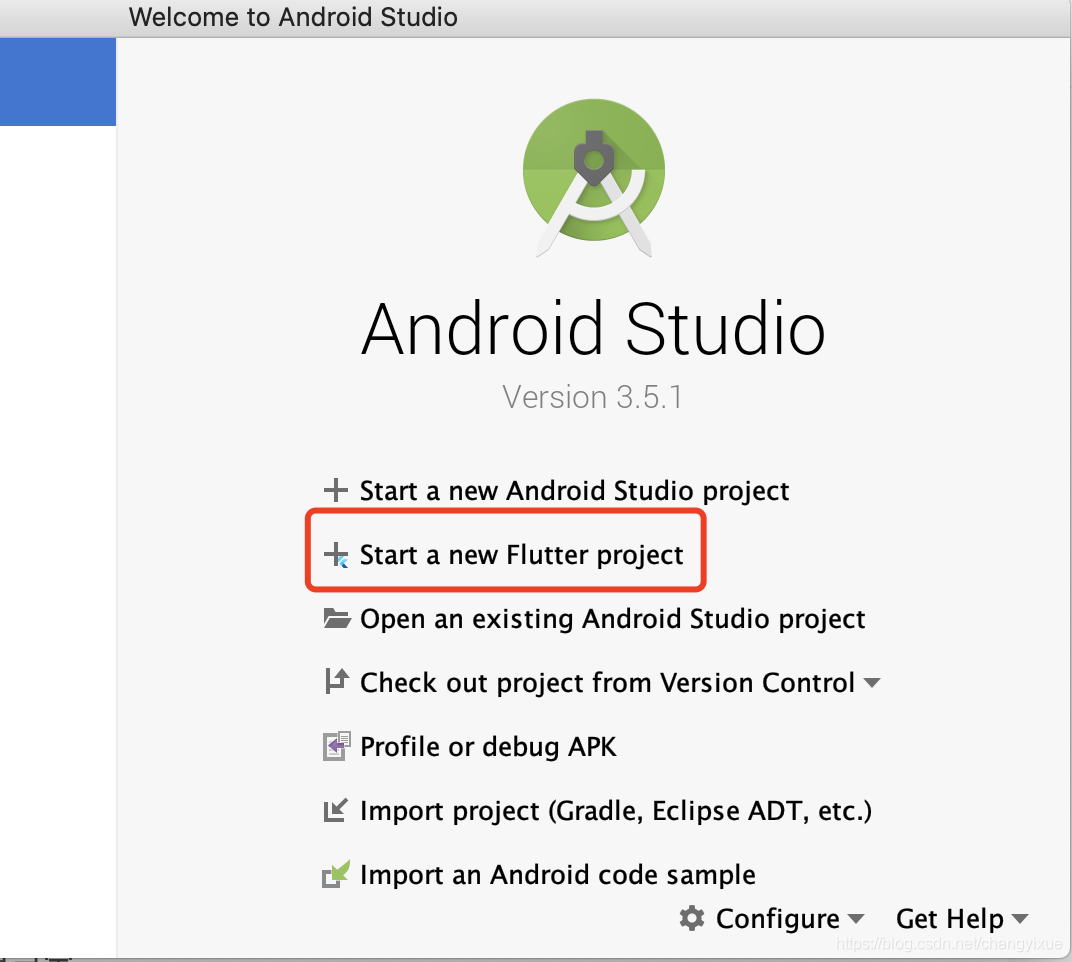
Task: Import an Android code sample
Action: (x=558, y=875)
